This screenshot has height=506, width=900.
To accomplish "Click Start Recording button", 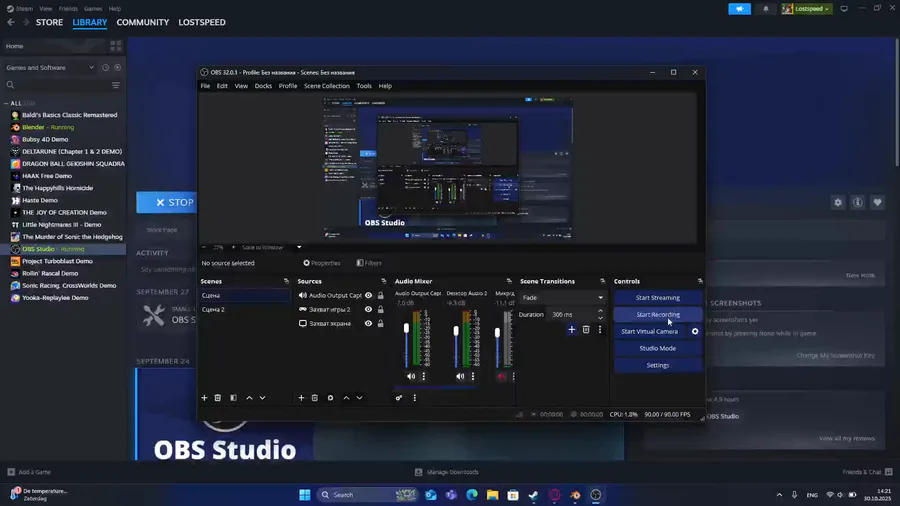I will (658, 314).
